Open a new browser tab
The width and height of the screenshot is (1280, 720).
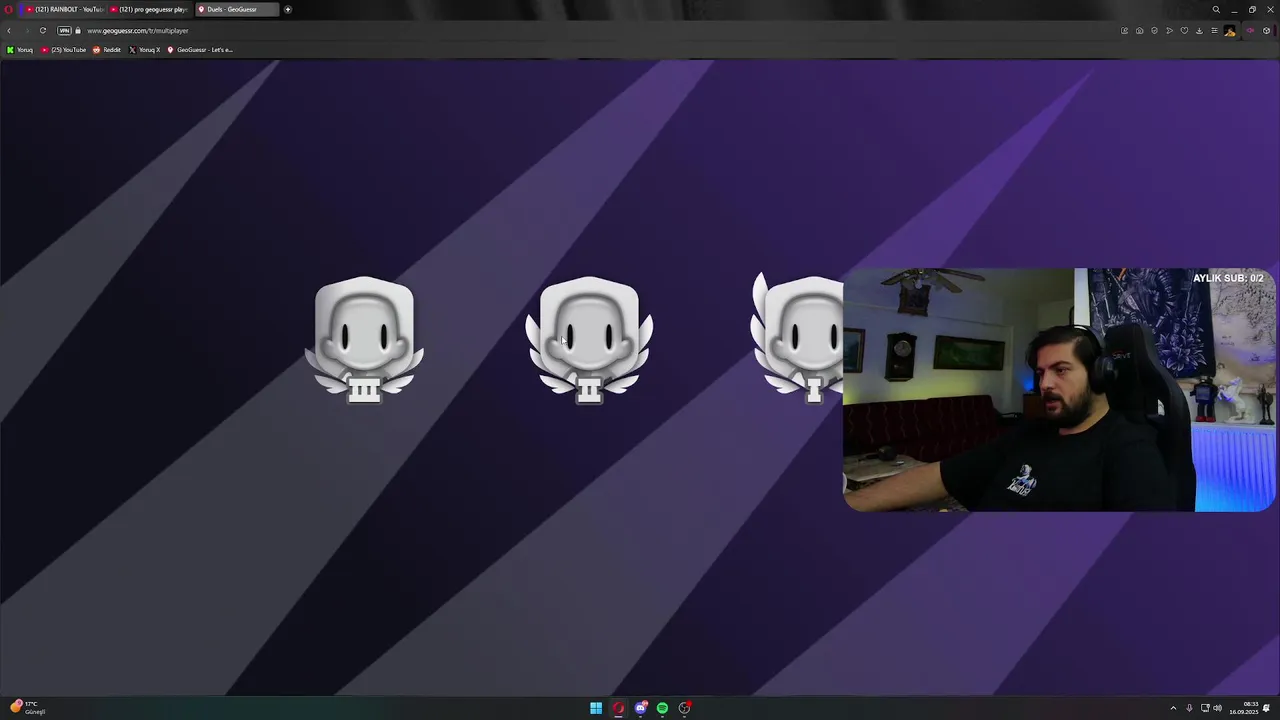[x=288, y=9]
